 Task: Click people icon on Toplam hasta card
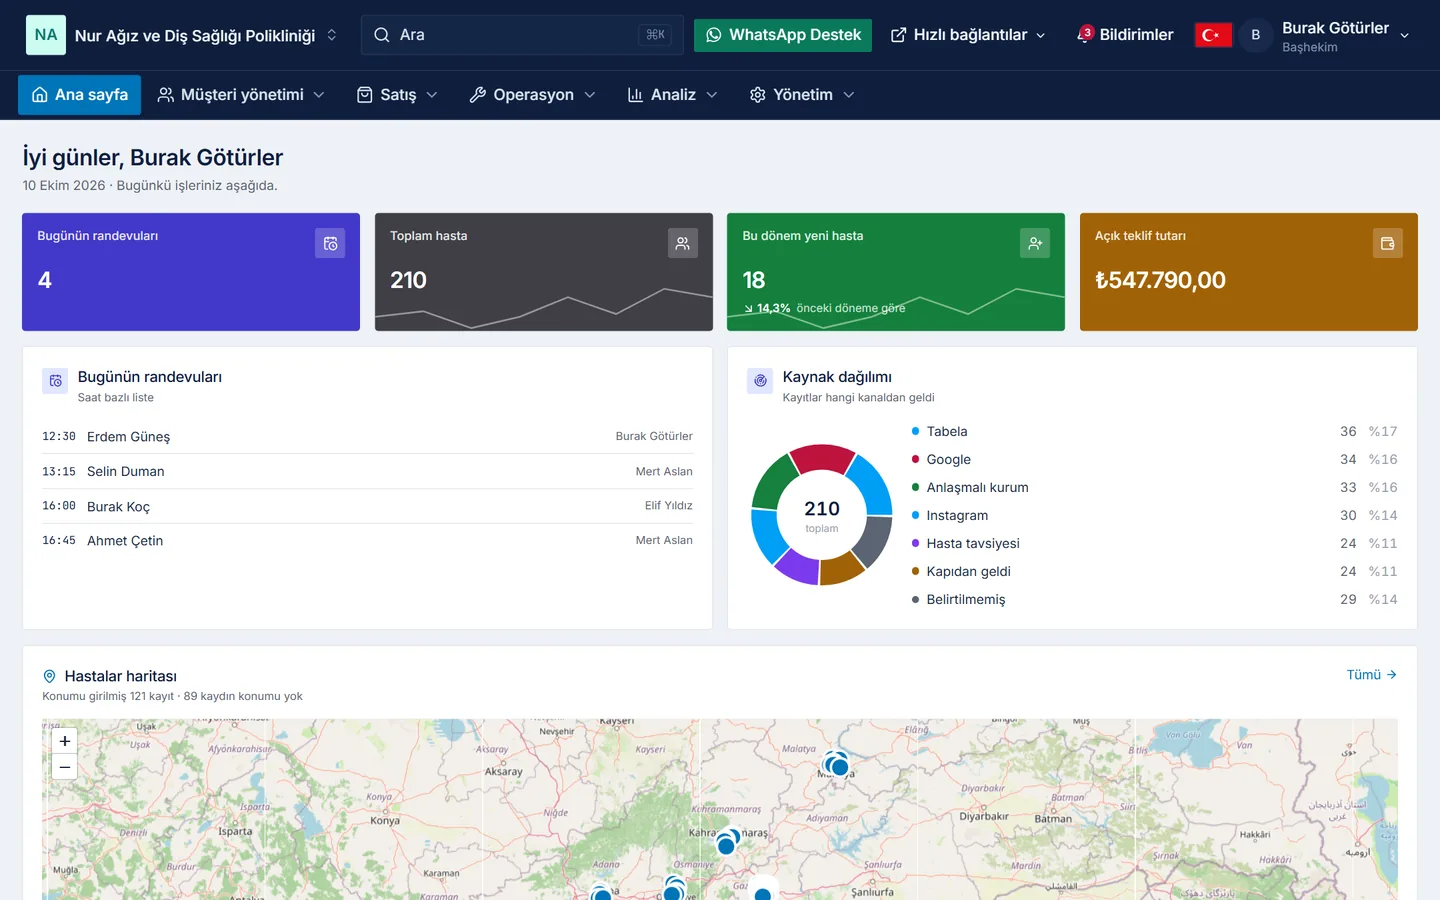coord(683,243)
